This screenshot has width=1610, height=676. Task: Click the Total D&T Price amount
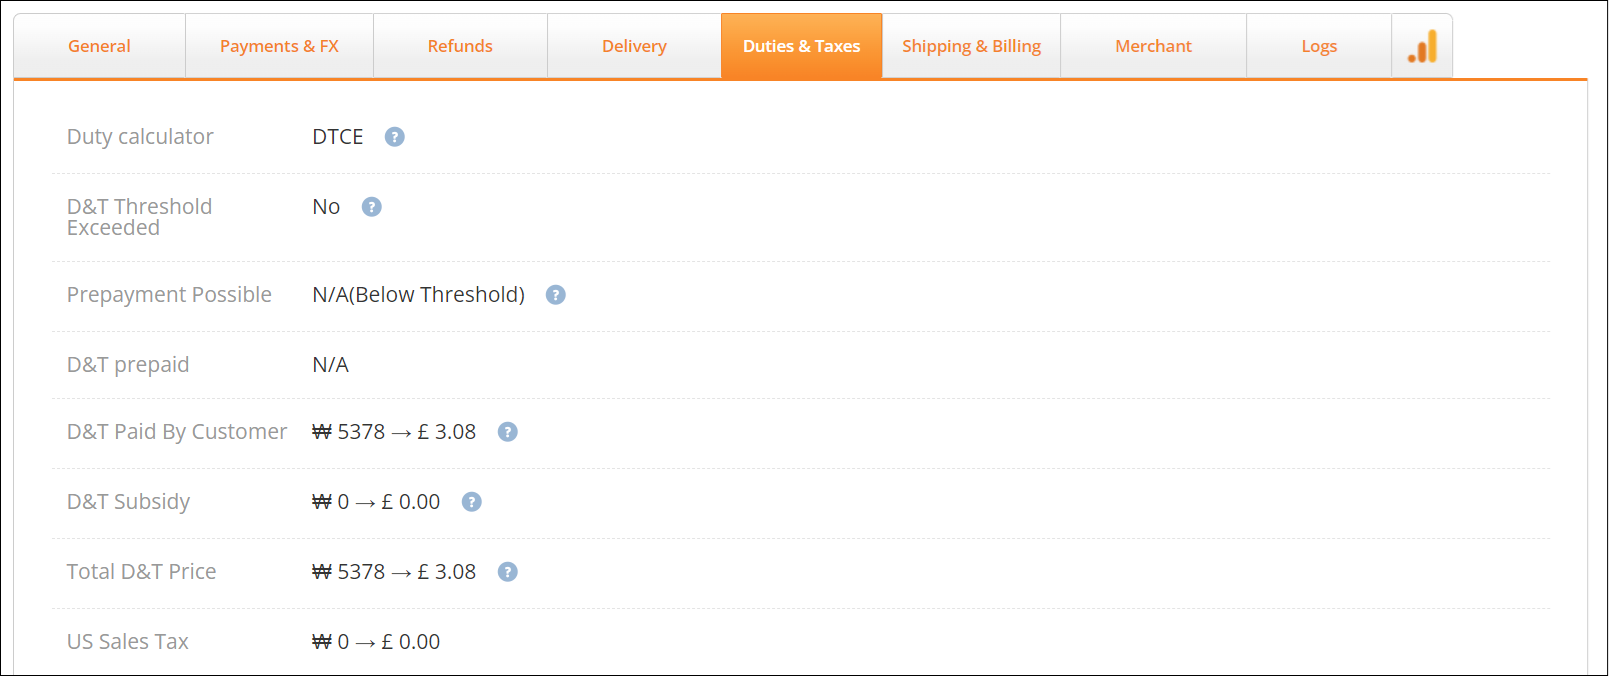[394, 572]
